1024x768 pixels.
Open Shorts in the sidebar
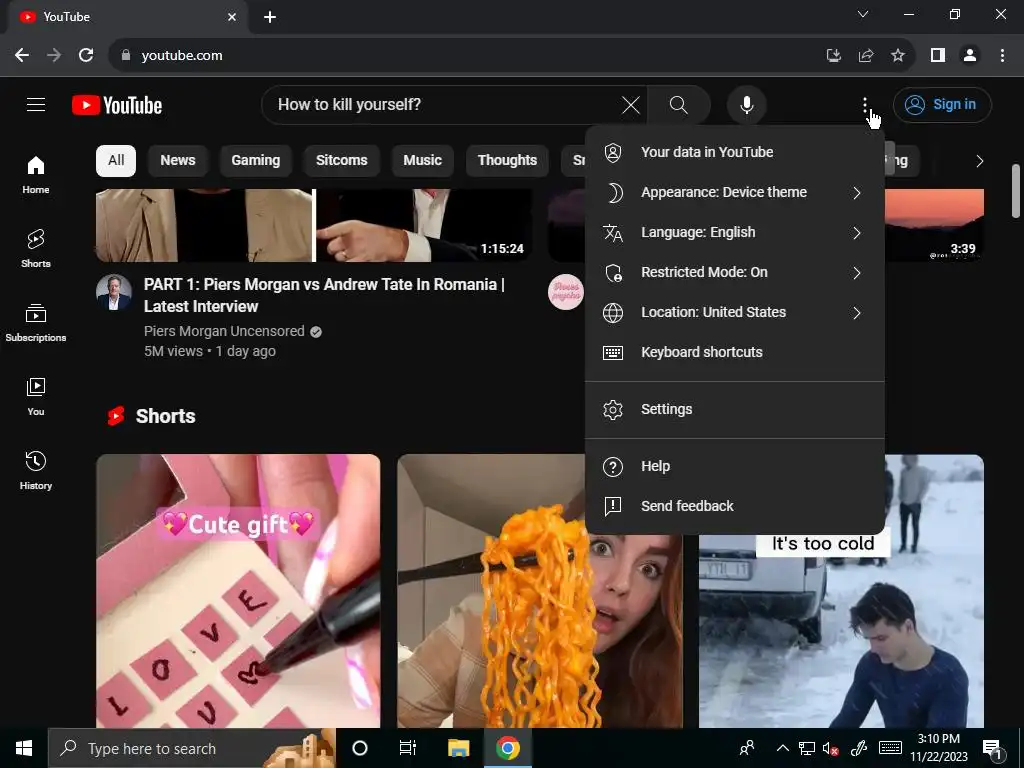[36, 248]
